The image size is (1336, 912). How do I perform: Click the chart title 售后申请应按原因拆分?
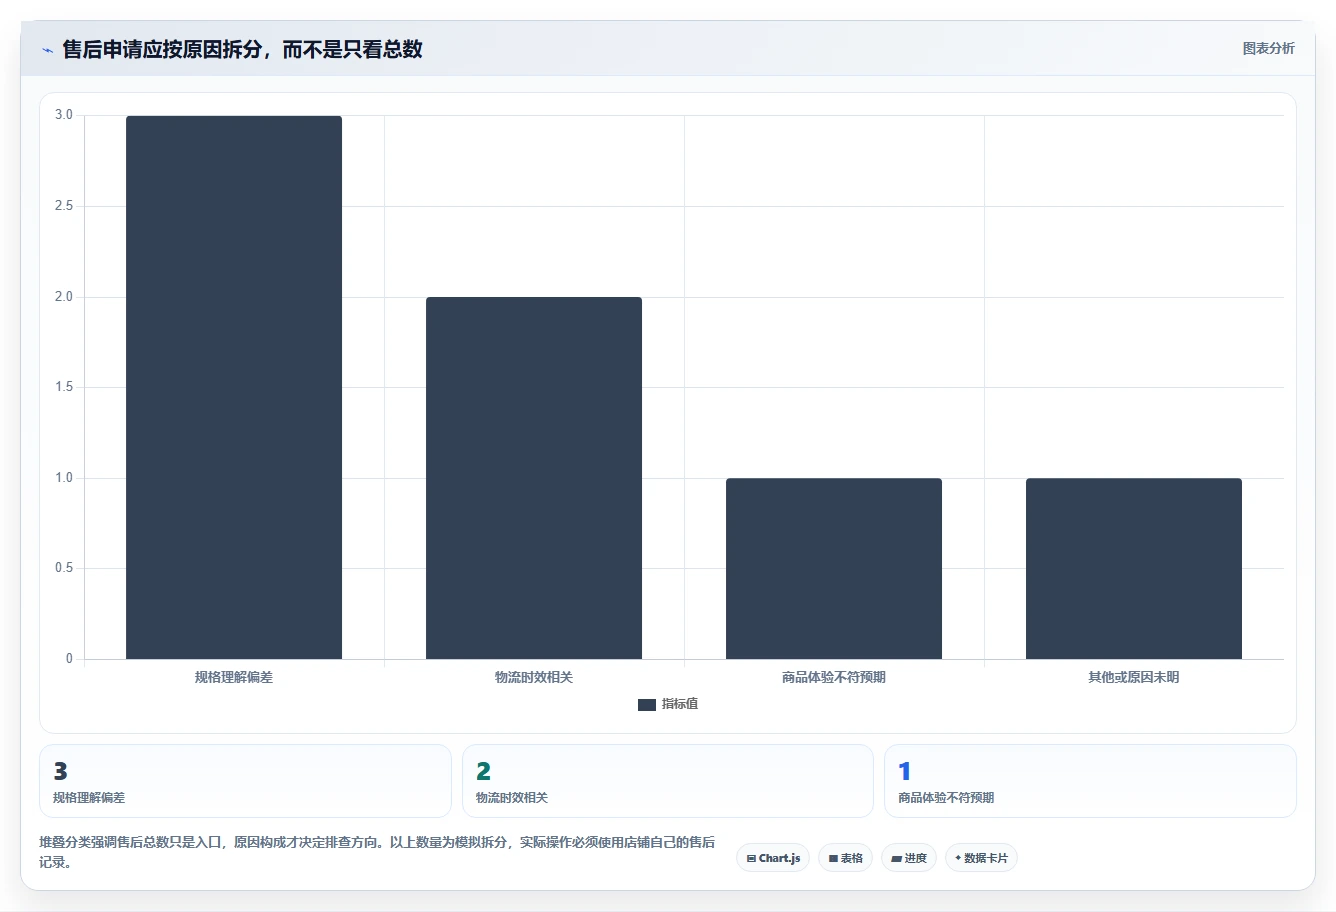pos(243,49)
